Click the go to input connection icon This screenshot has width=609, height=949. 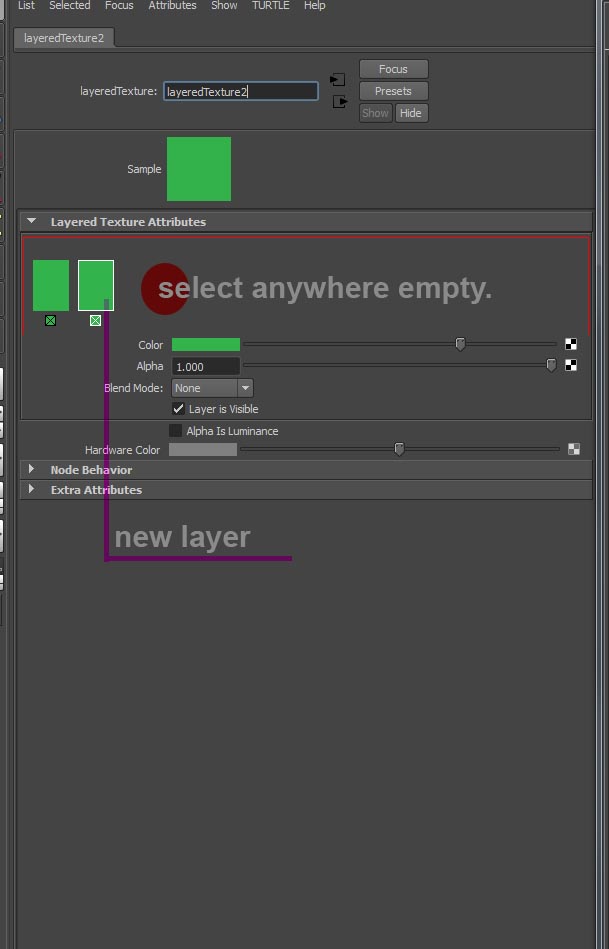point(338,79)
